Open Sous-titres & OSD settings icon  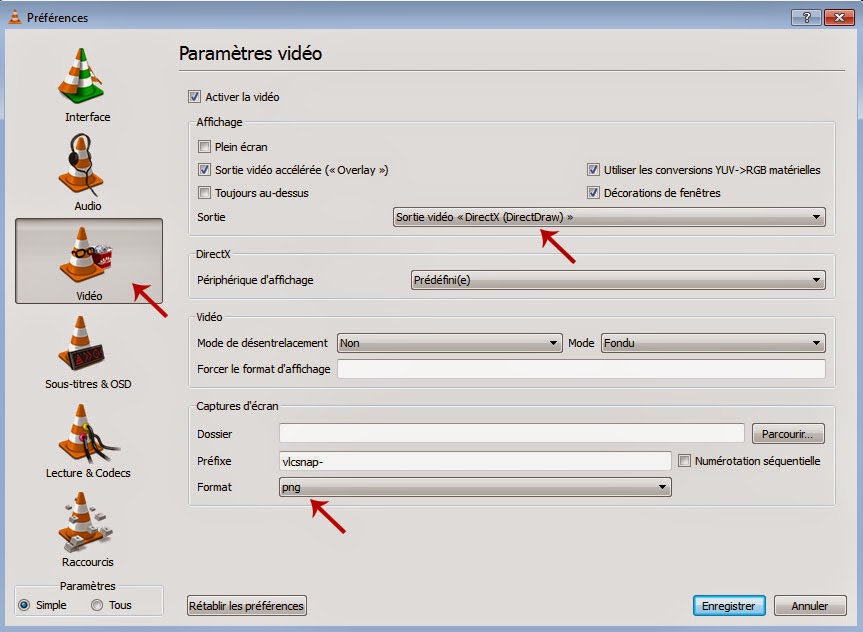[x=81, y=343]
